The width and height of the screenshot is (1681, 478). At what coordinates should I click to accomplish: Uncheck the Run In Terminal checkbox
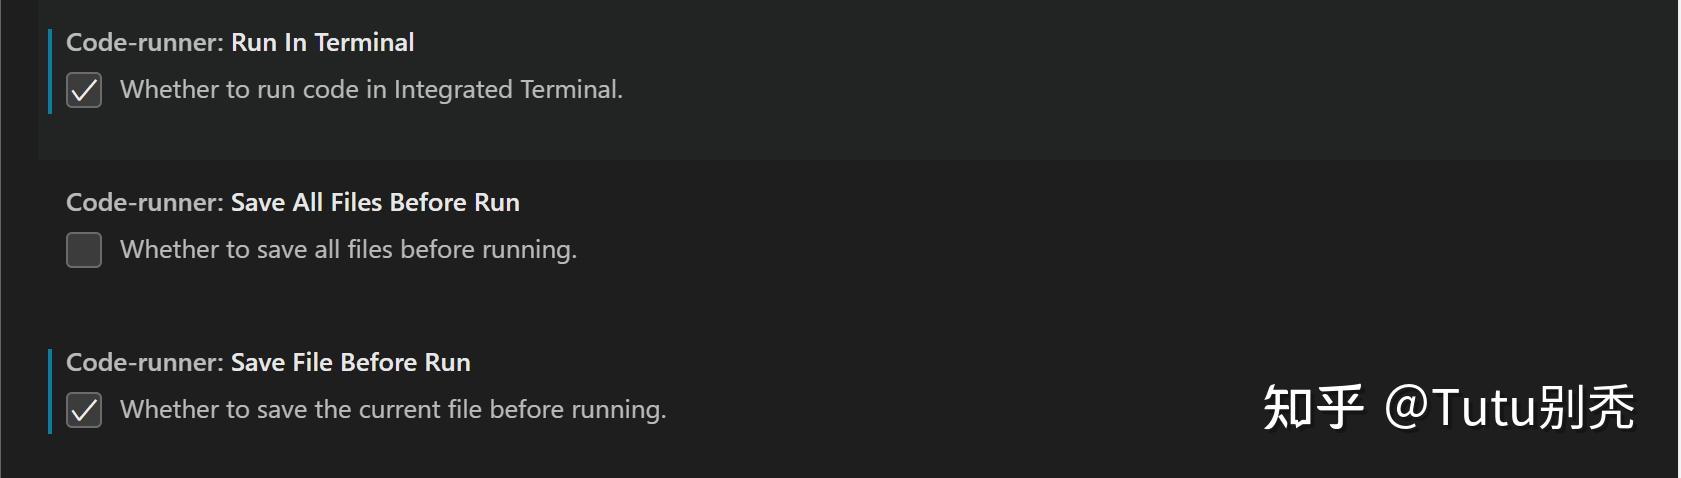[x=84, y=90]
